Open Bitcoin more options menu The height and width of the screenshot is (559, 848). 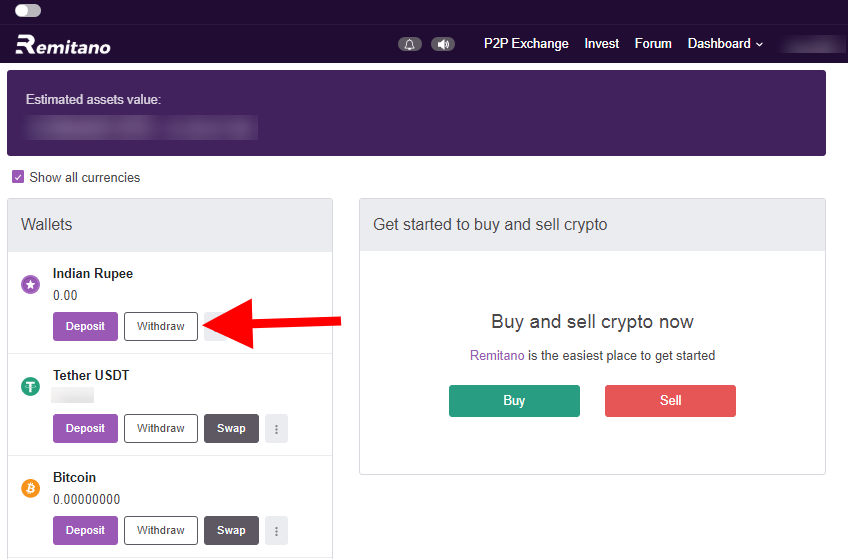[x=276, y=531]
